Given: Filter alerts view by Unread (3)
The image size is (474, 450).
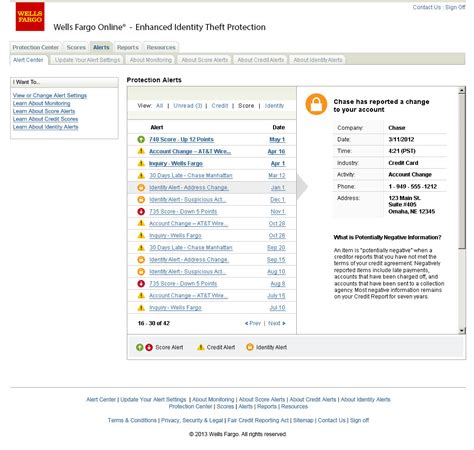Looking at the screenshot, I should 188,106.
